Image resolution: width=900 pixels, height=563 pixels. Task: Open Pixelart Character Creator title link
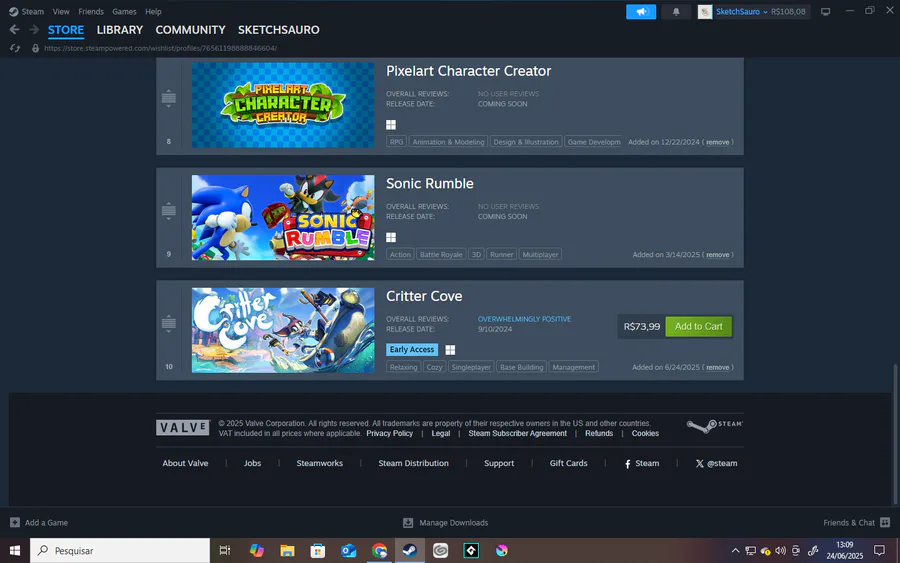(x=468, y=71)
